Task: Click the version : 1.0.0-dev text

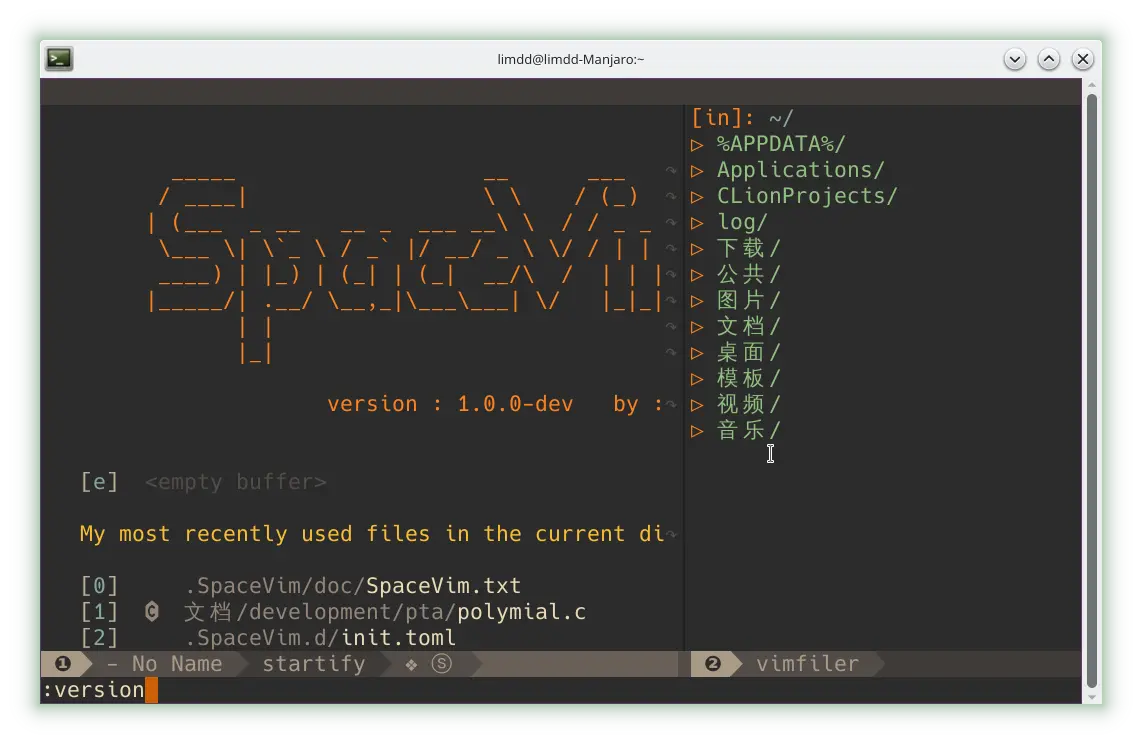Action: click(x=450, y=404)
